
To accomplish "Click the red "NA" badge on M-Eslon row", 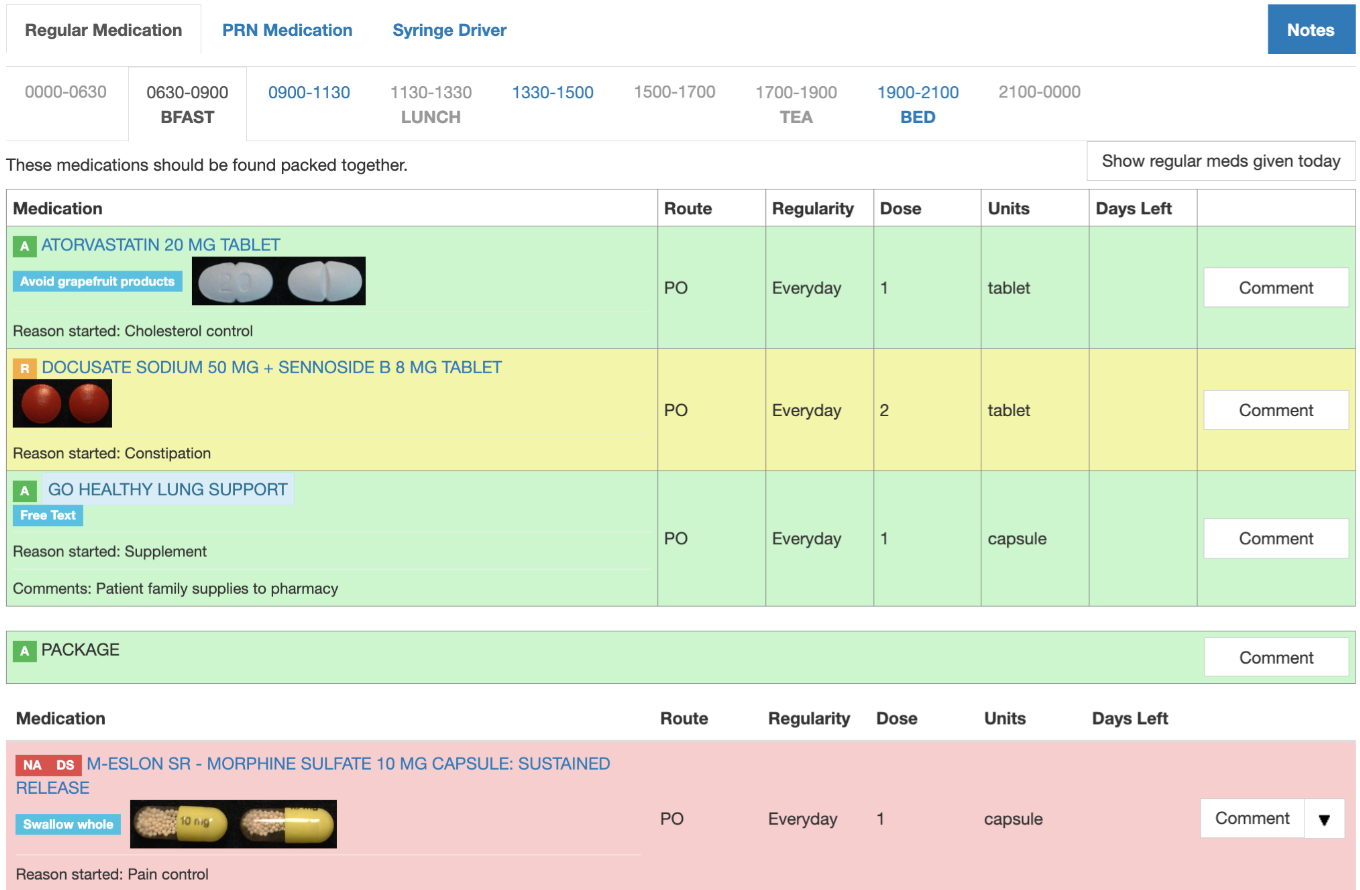I will click(31, 764).
